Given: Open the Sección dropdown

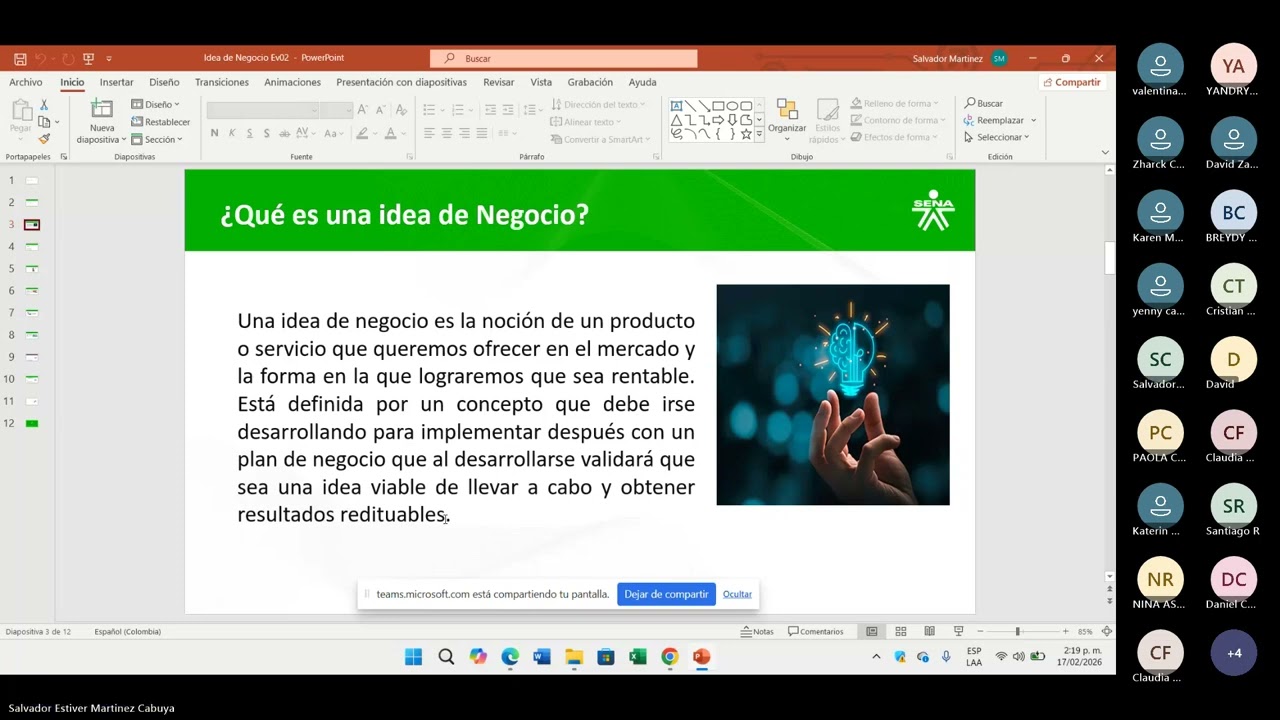Looking at the screenshot, I should click(157, 139).
